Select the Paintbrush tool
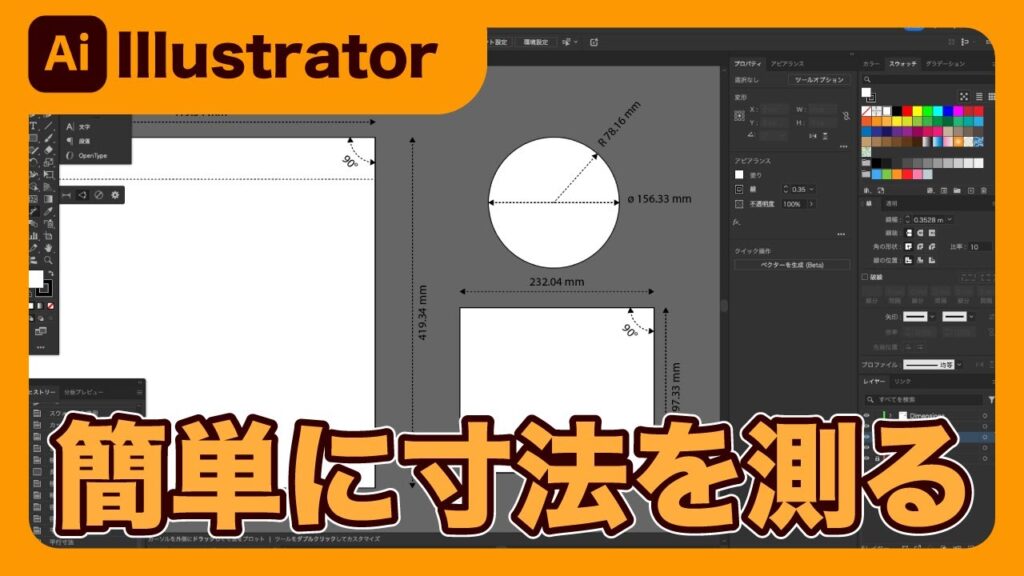The height and width of the screenshot is (576, 1024). [48, 138]
